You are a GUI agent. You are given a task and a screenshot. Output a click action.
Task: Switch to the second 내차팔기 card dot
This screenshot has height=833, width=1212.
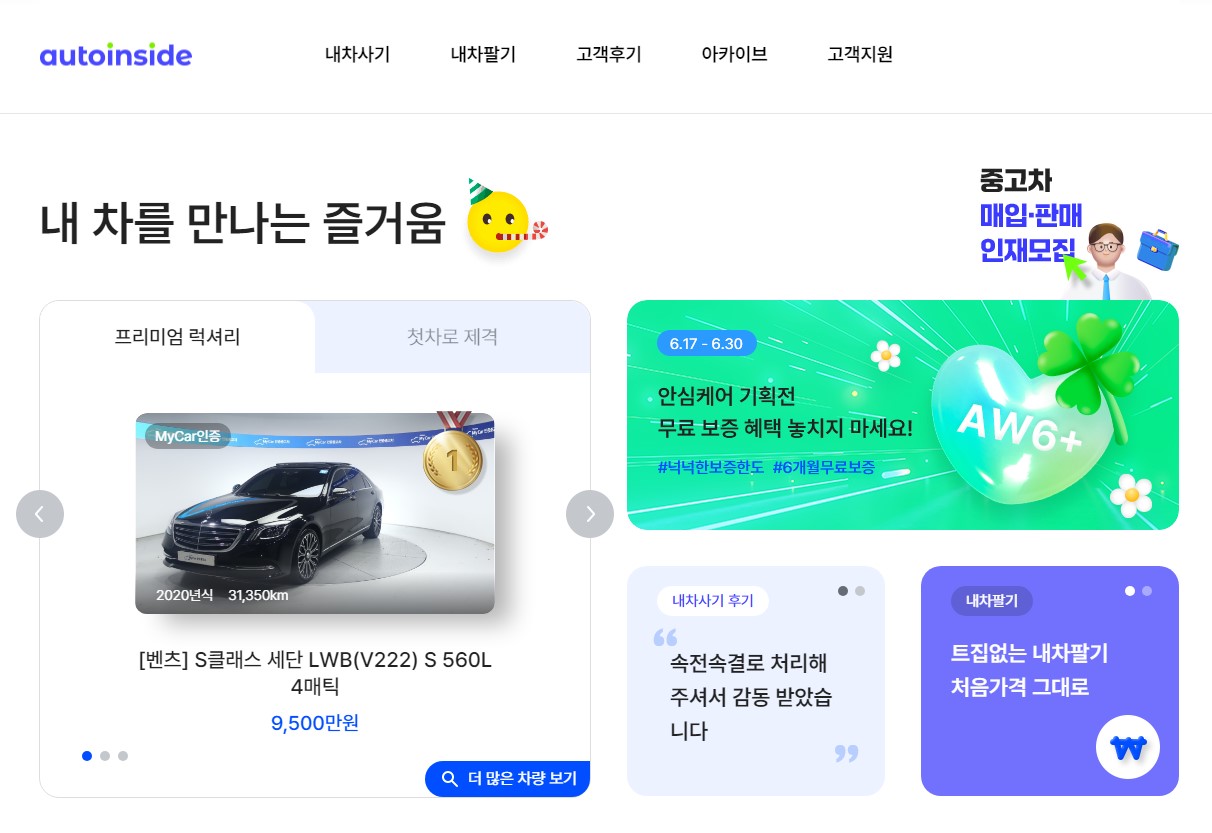coord(1147,591)
